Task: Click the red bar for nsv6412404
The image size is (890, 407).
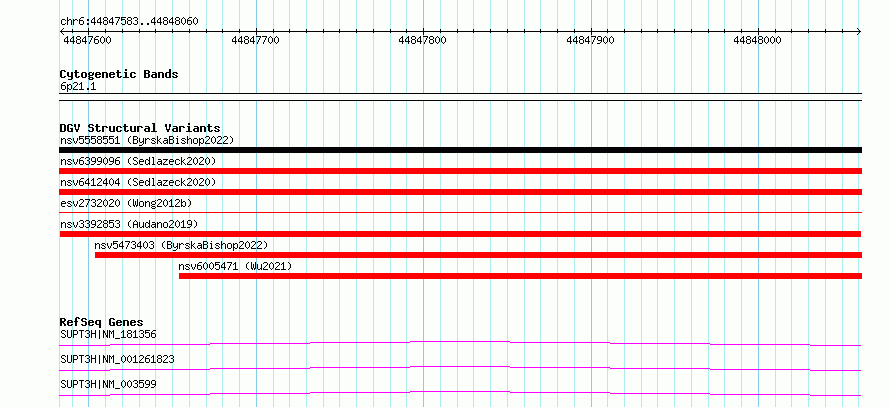Action: coord(460,192)
